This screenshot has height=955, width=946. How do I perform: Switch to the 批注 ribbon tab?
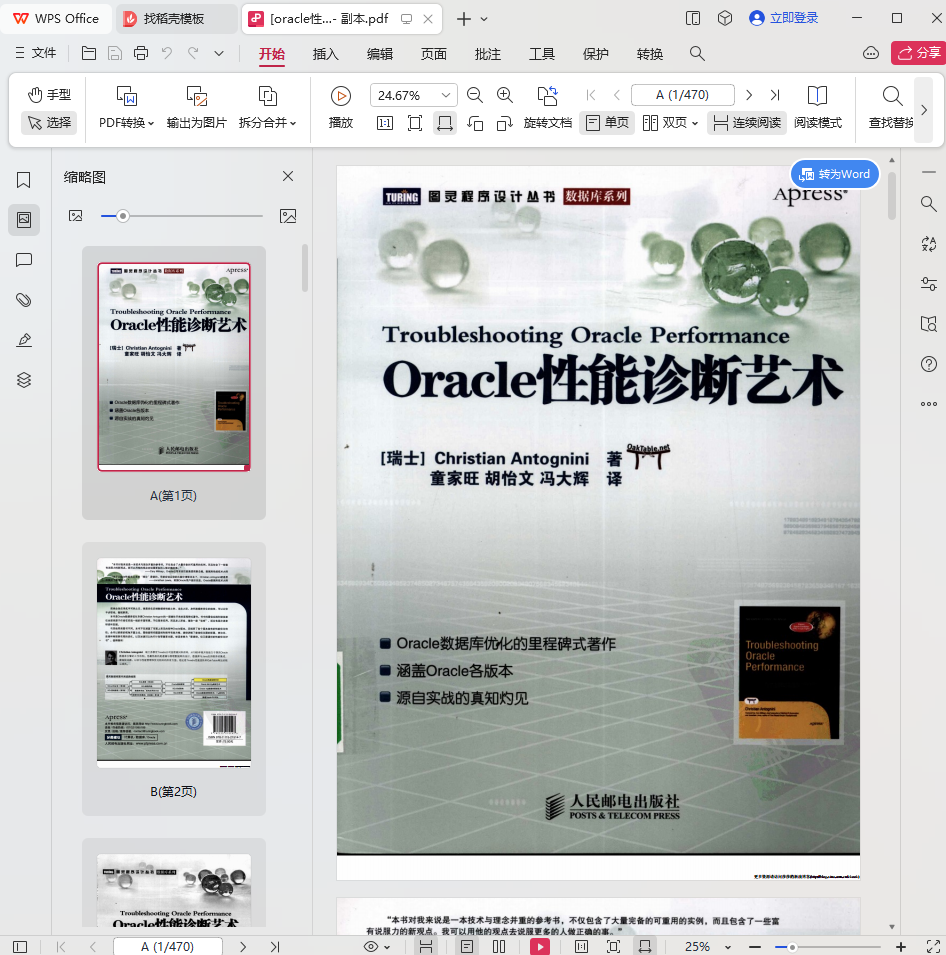click(487, 54)
